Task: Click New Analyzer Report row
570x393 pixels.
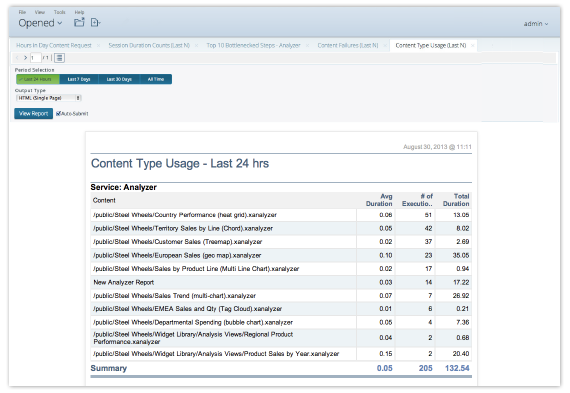Action: [281, 282]
